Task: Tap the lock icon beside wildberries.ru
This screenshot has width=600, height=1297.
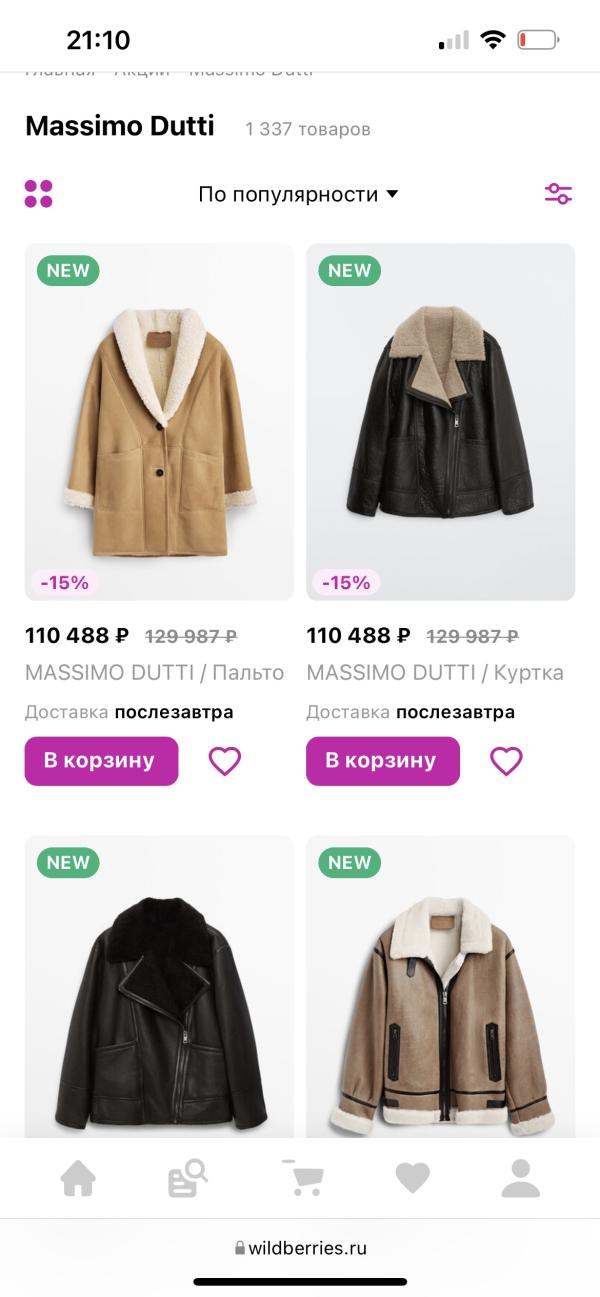Action: (x=240, y=1248)
